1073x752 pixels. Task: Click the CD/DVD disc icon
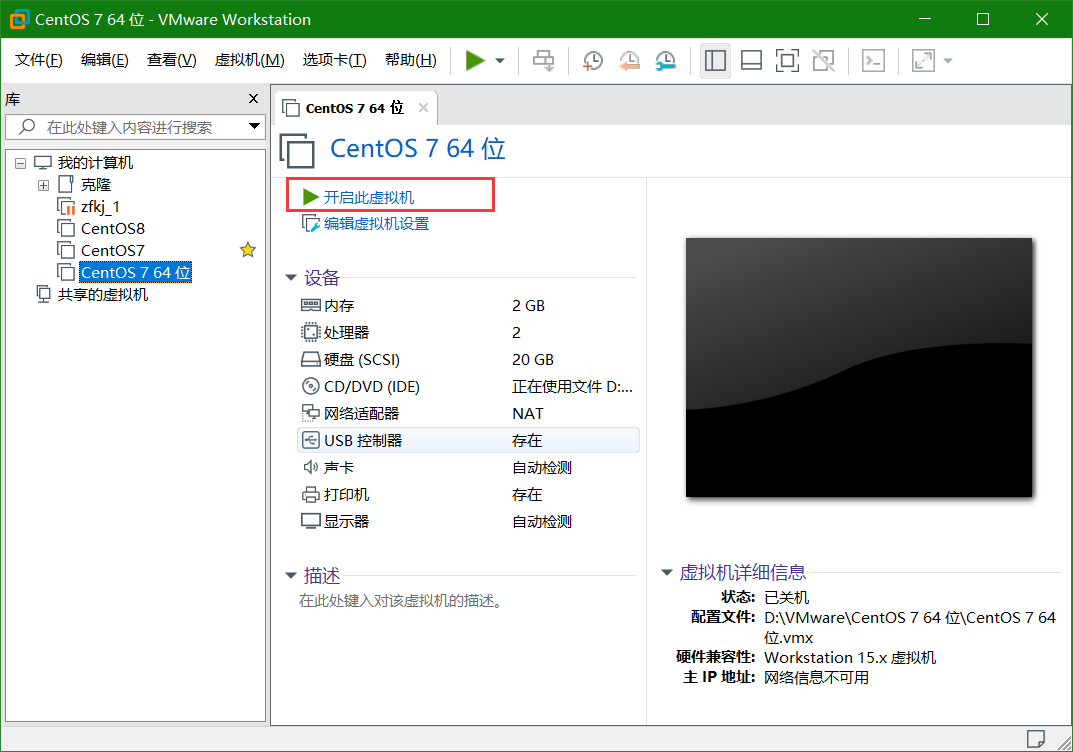[311, 387]
